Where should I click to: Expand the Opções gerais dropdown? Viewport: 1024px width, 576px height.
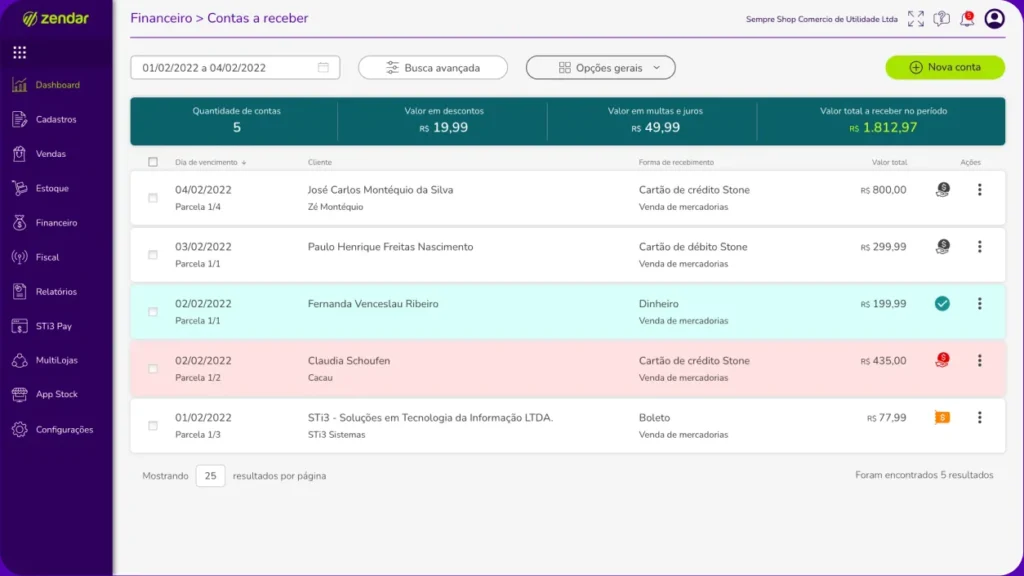click(600, 67)
